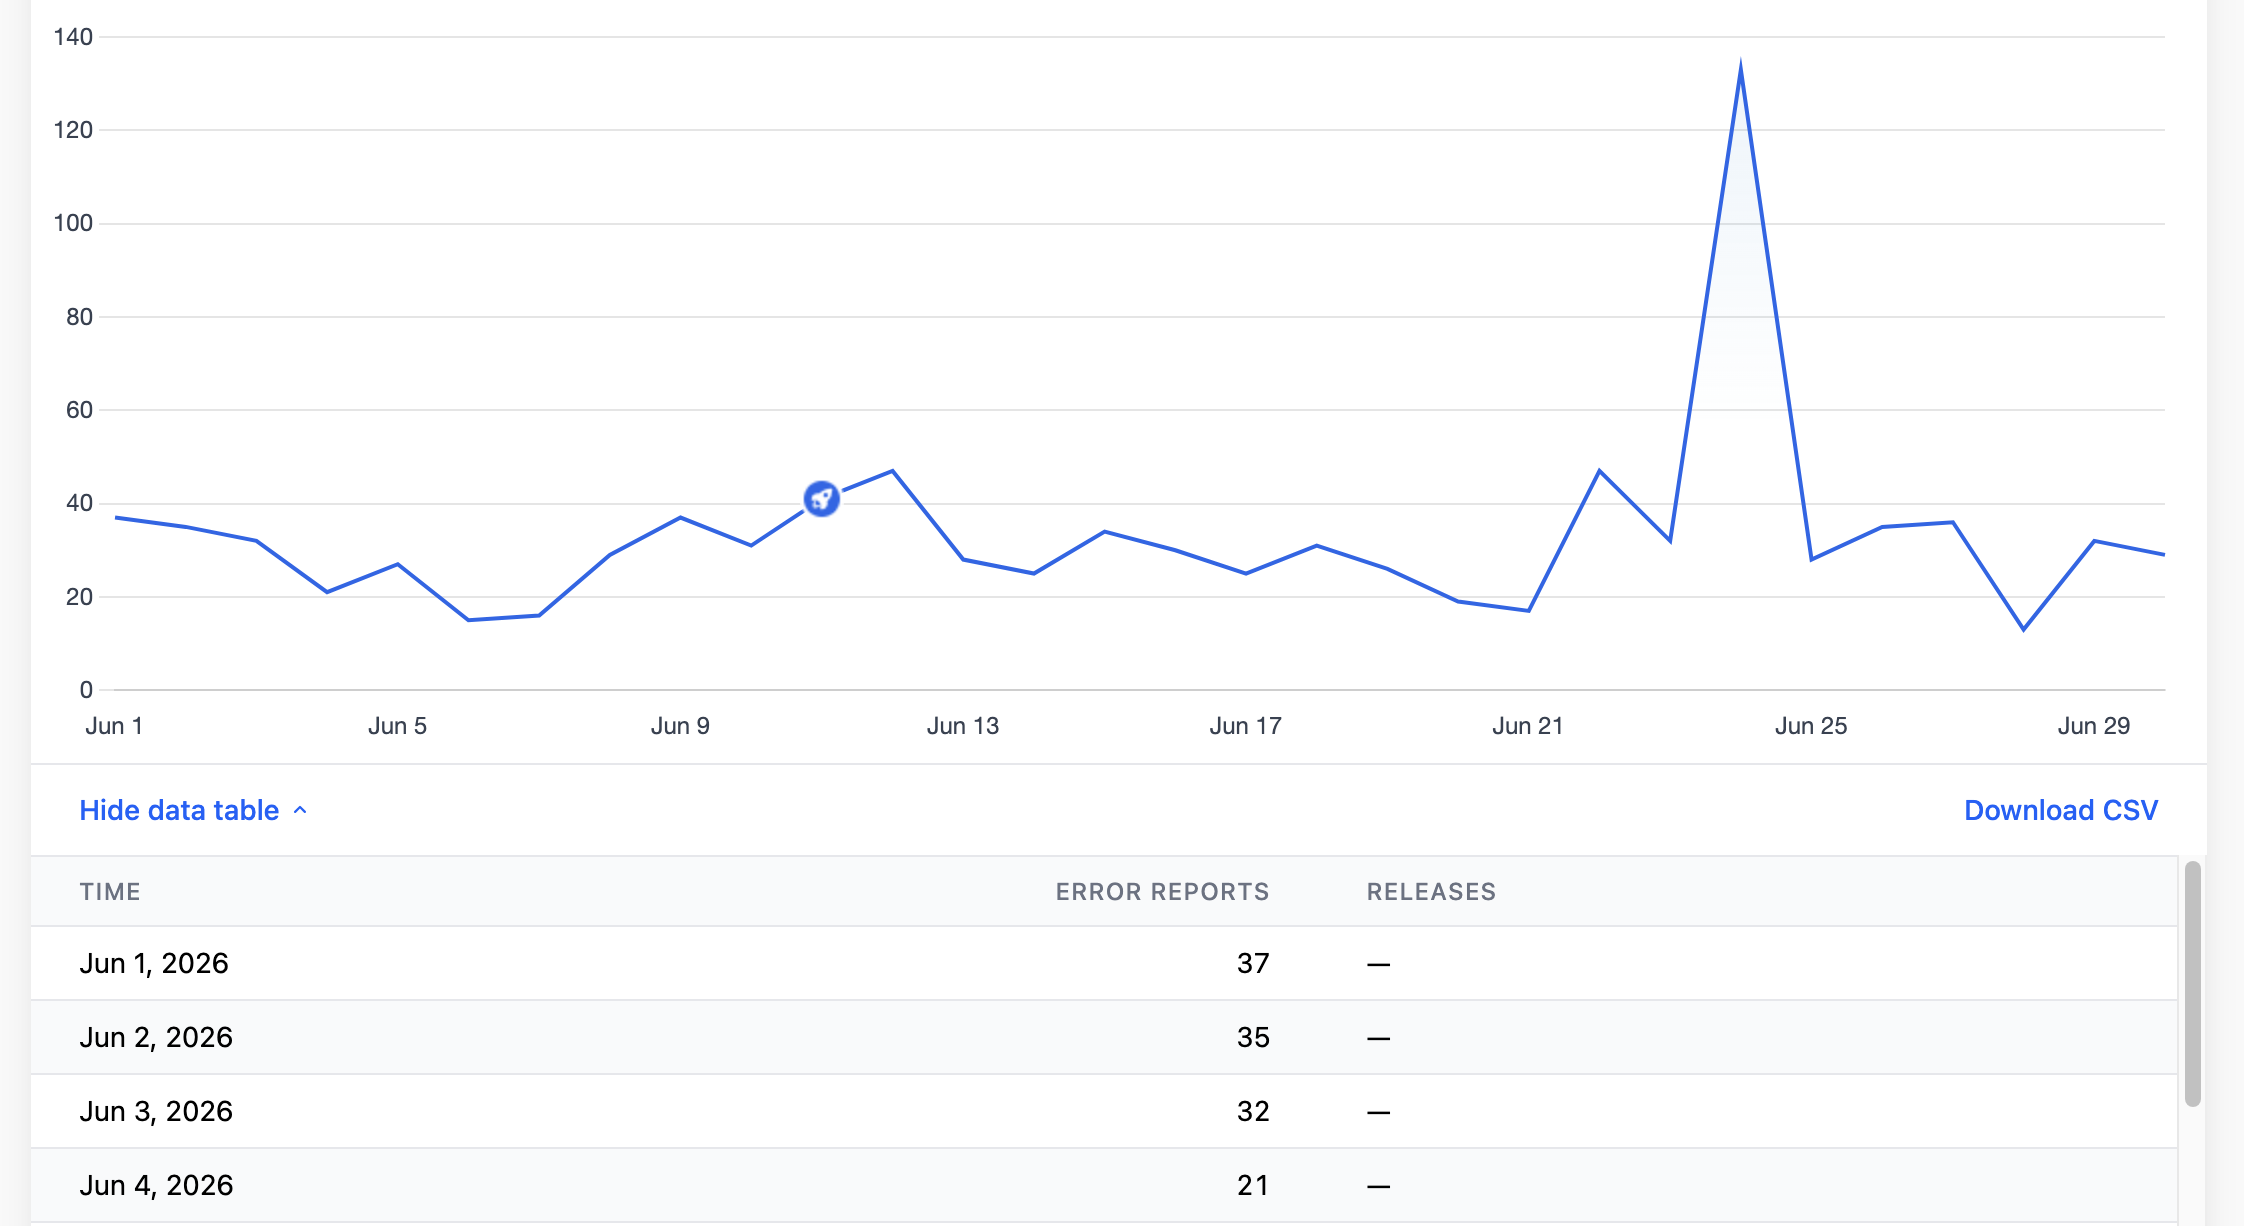Click the RELEASES column header

pos(1431,892)
